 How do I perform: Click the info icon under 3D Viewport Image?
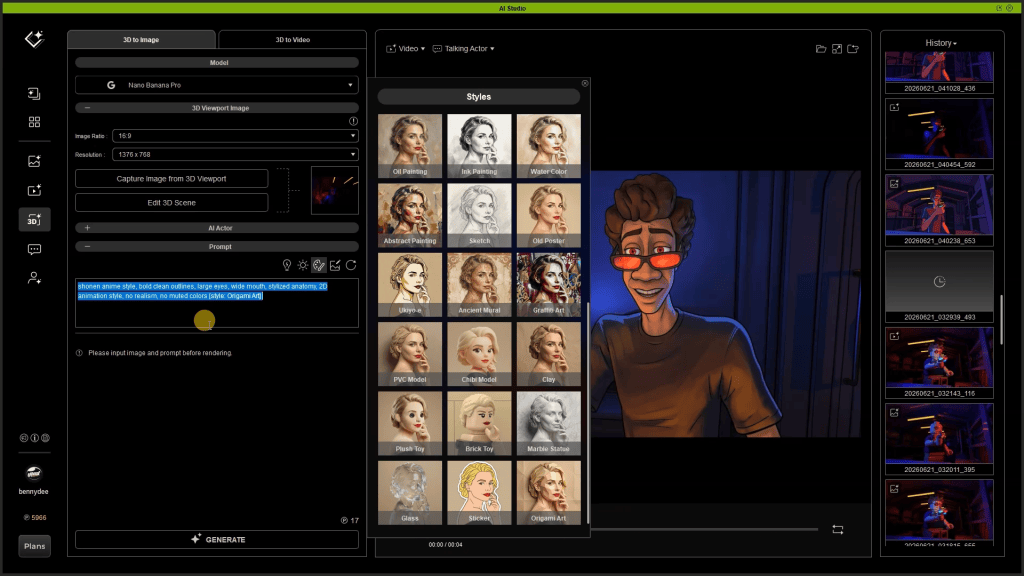click(353, 121)
